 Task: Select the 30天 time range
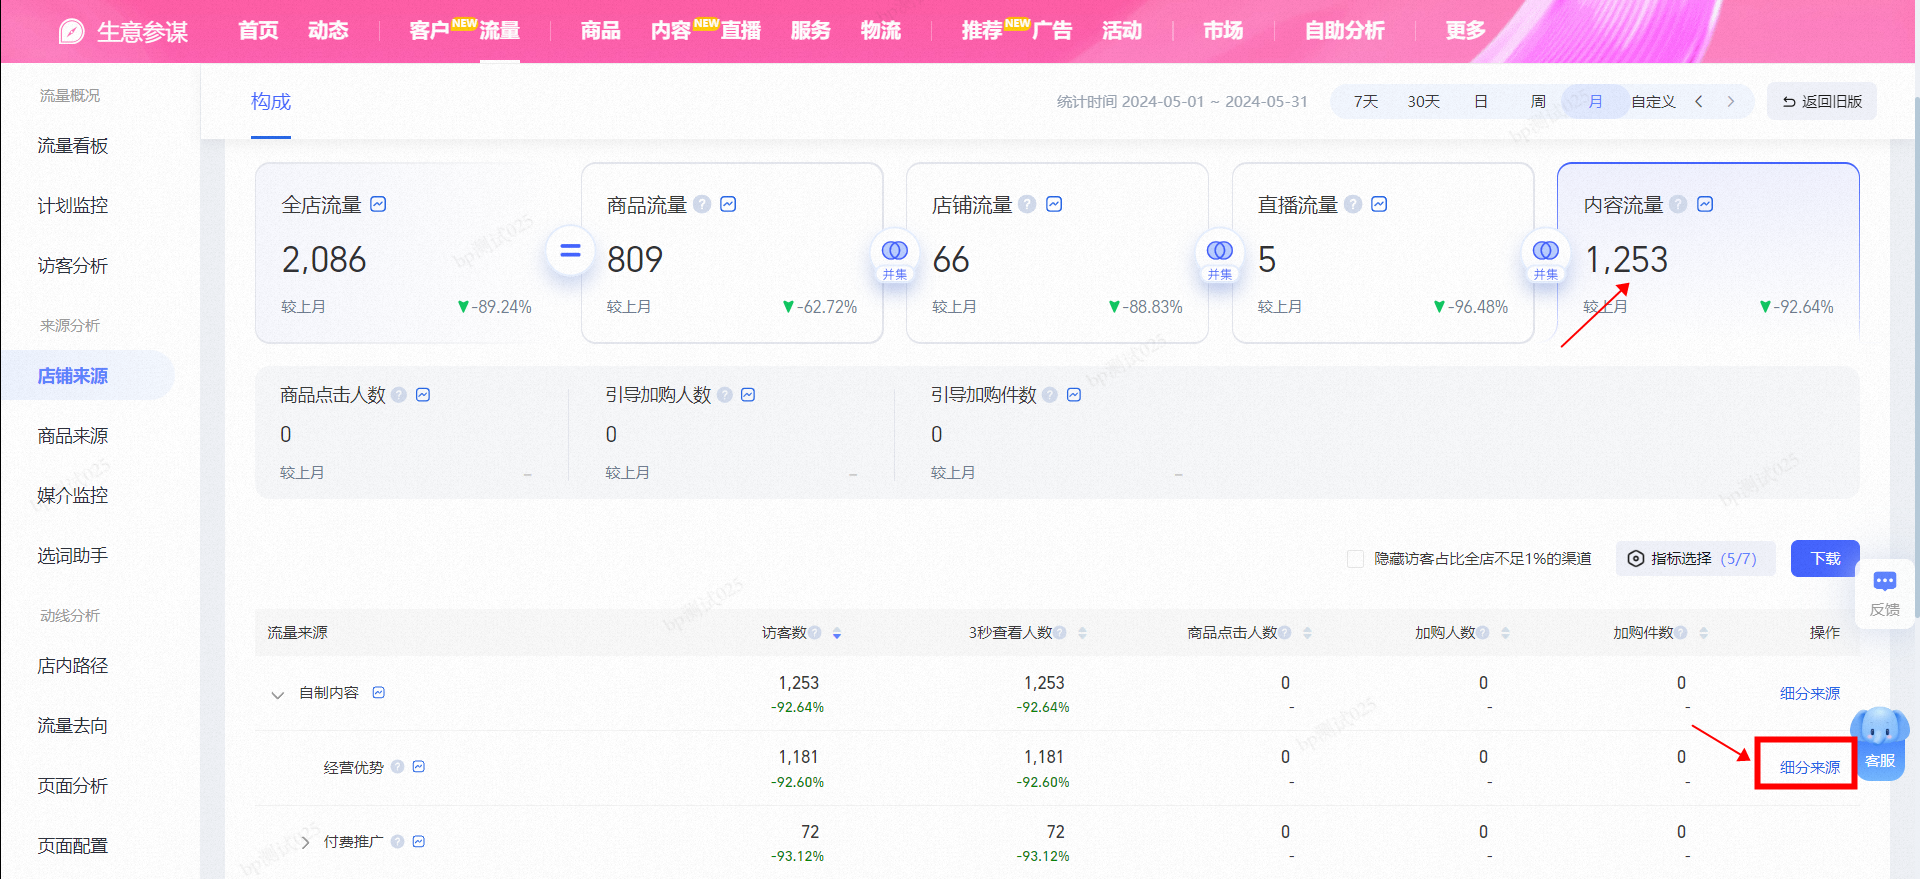click(1423, 102)
